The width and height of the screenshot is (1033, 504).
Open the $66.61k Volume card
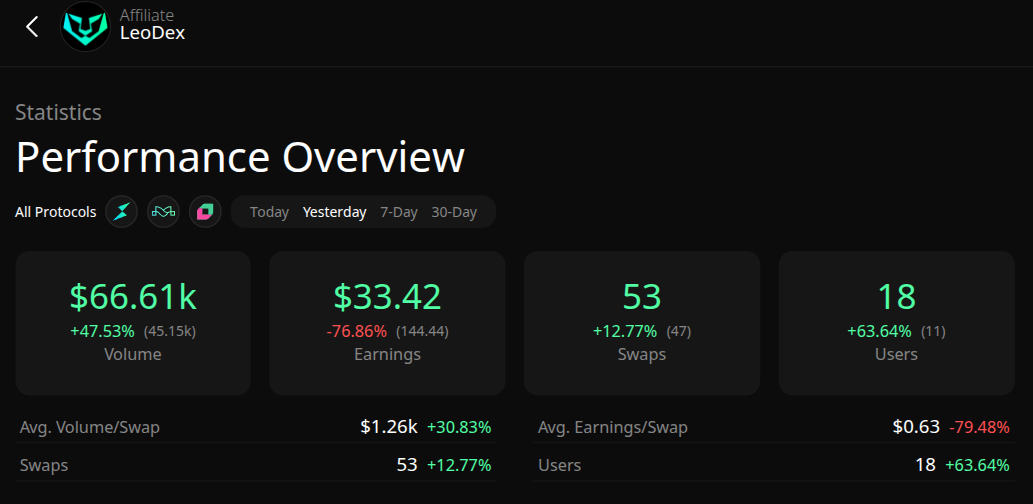tap(133, 322)
